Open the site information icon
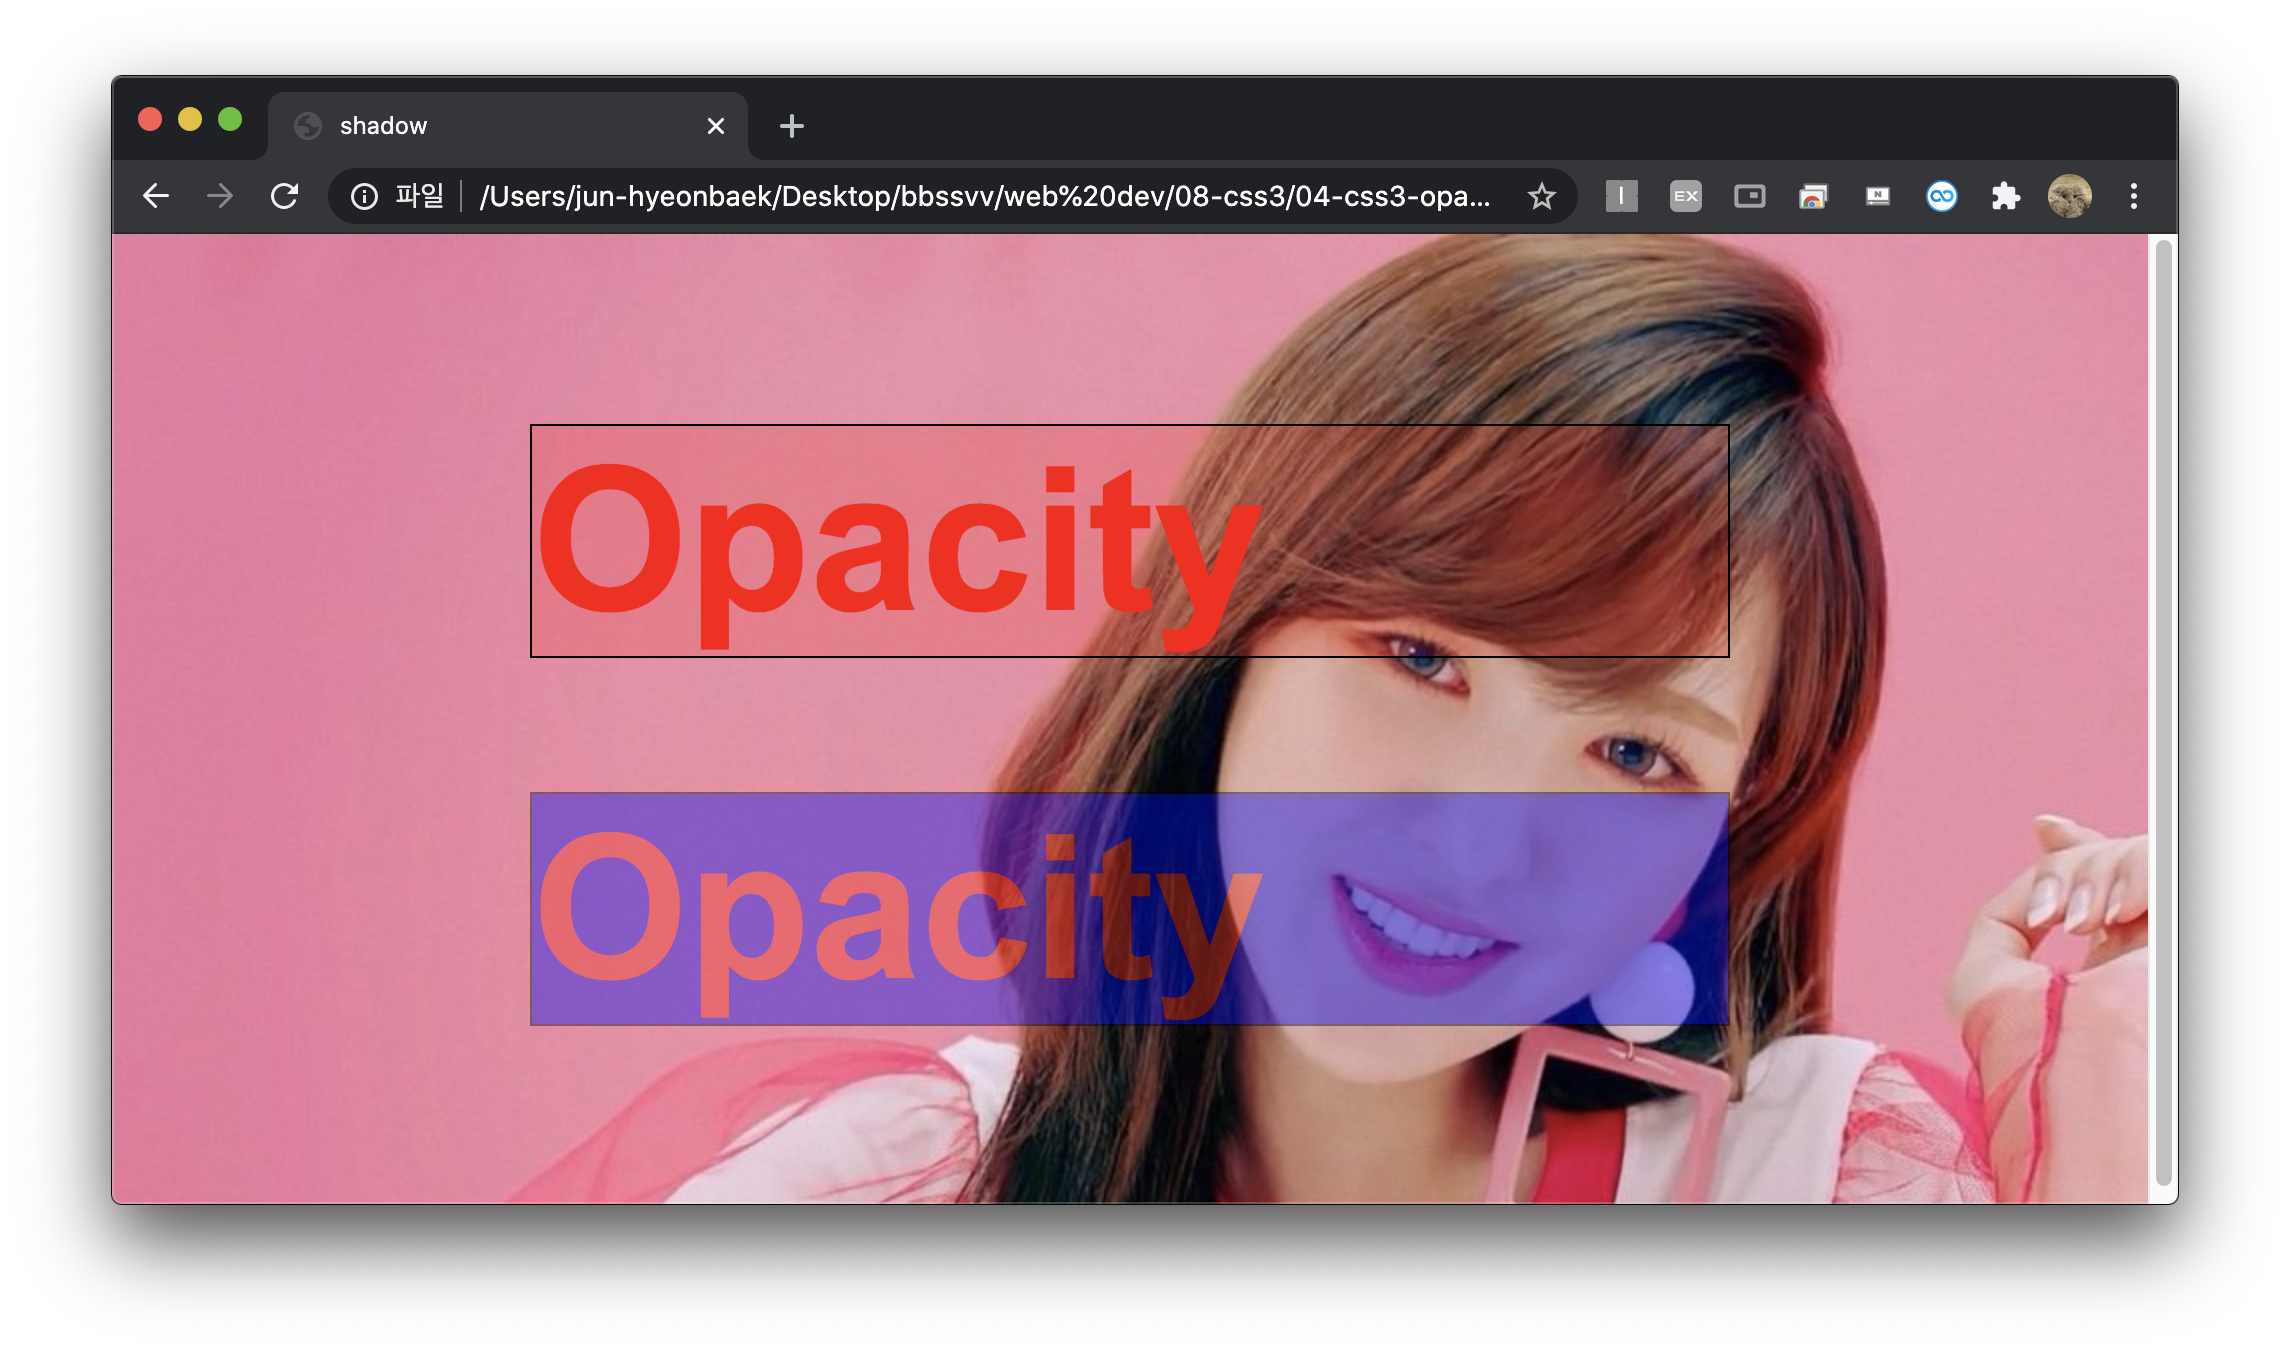Viewport: 2290px width, 1352px height. click(x=364, y=196)
